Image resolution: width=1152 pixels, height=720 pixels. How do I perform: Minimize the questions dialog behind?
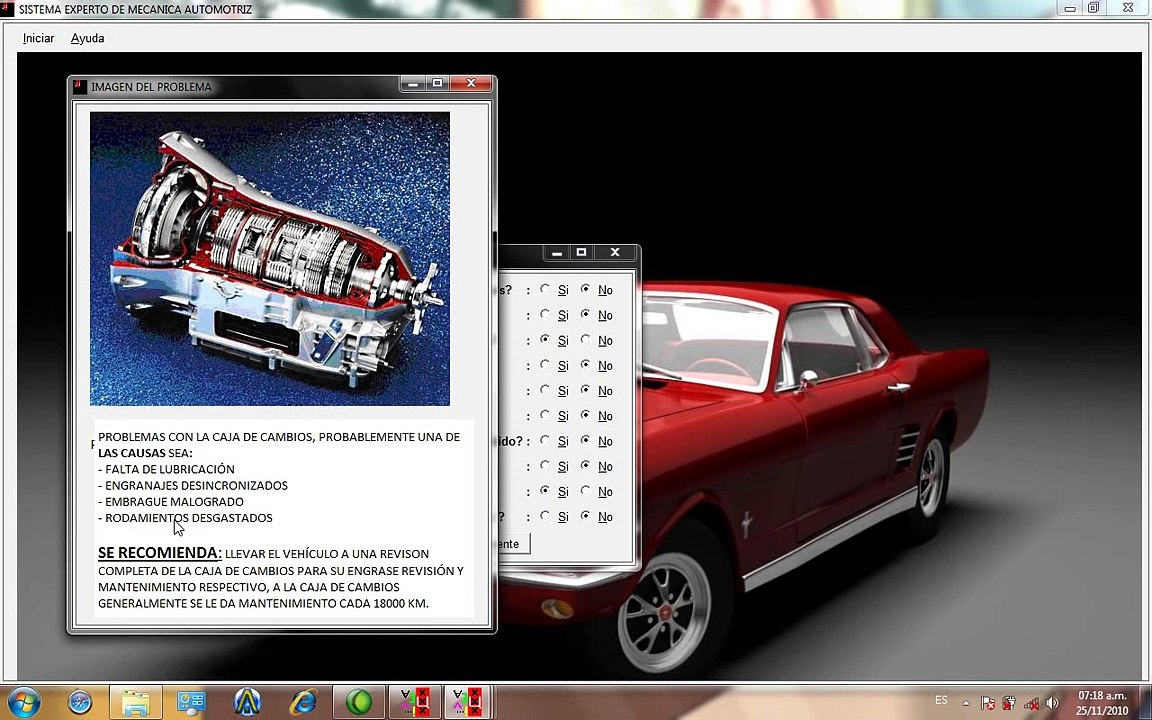coord(557,253)
